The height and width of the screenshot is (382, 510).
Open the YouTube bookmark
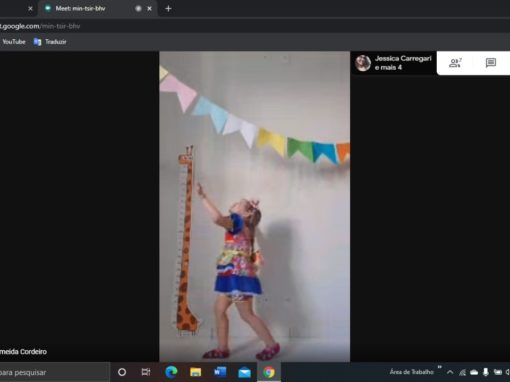(13, 42)
